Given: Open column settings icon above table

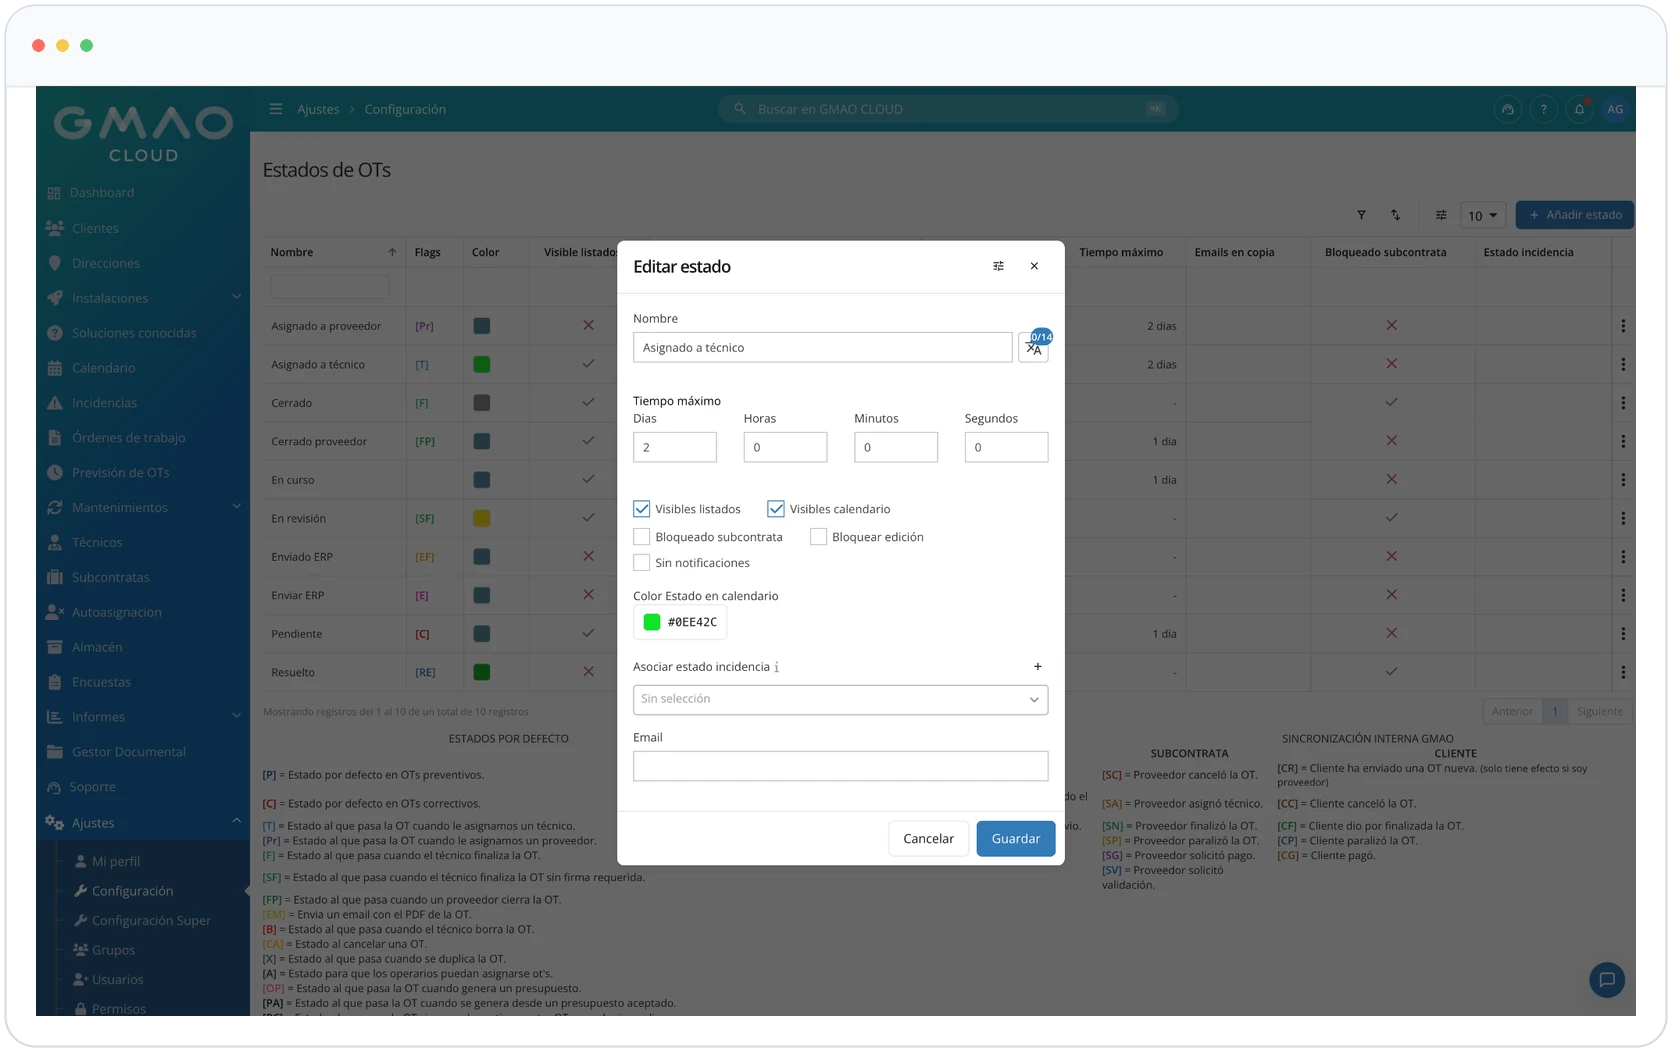Looking at the screenshot, I should pos(1441,215).
